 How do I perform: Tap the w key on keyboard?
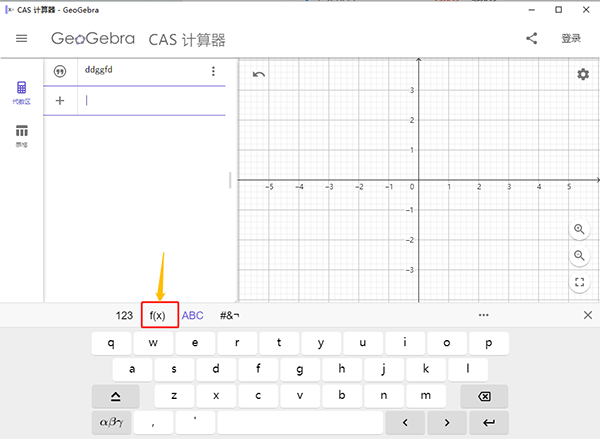click(153, 343)
